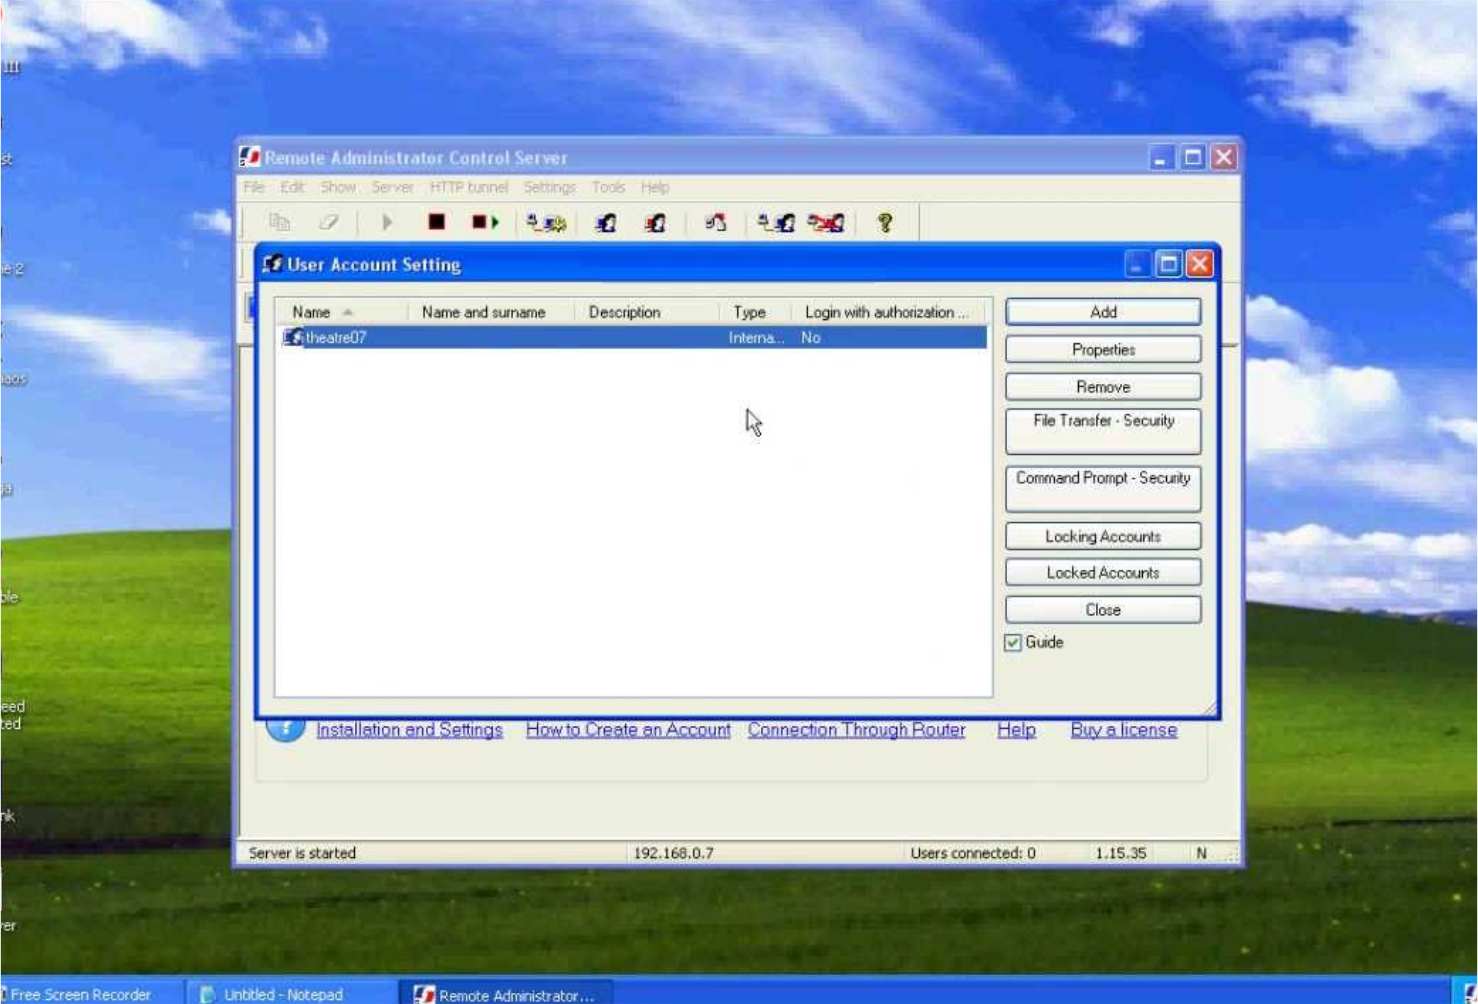The height and width of the screenshot is (1004, 1478).
Task: Click the Add button
Action: tap(1103, 312)
